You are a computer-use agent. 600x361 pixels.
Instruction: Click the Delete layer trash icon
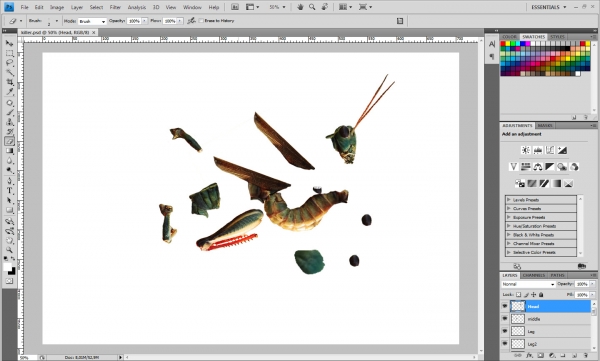click(x=585, y=356)
